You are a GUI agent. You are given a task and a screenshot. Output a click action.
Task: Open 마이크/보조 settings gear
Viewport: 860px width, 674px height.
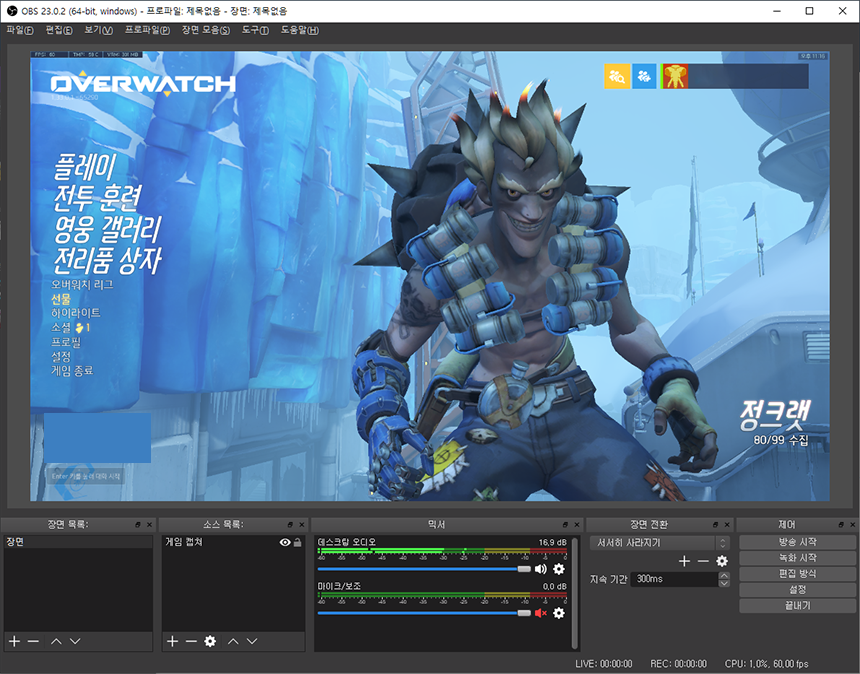click(559, 613)
